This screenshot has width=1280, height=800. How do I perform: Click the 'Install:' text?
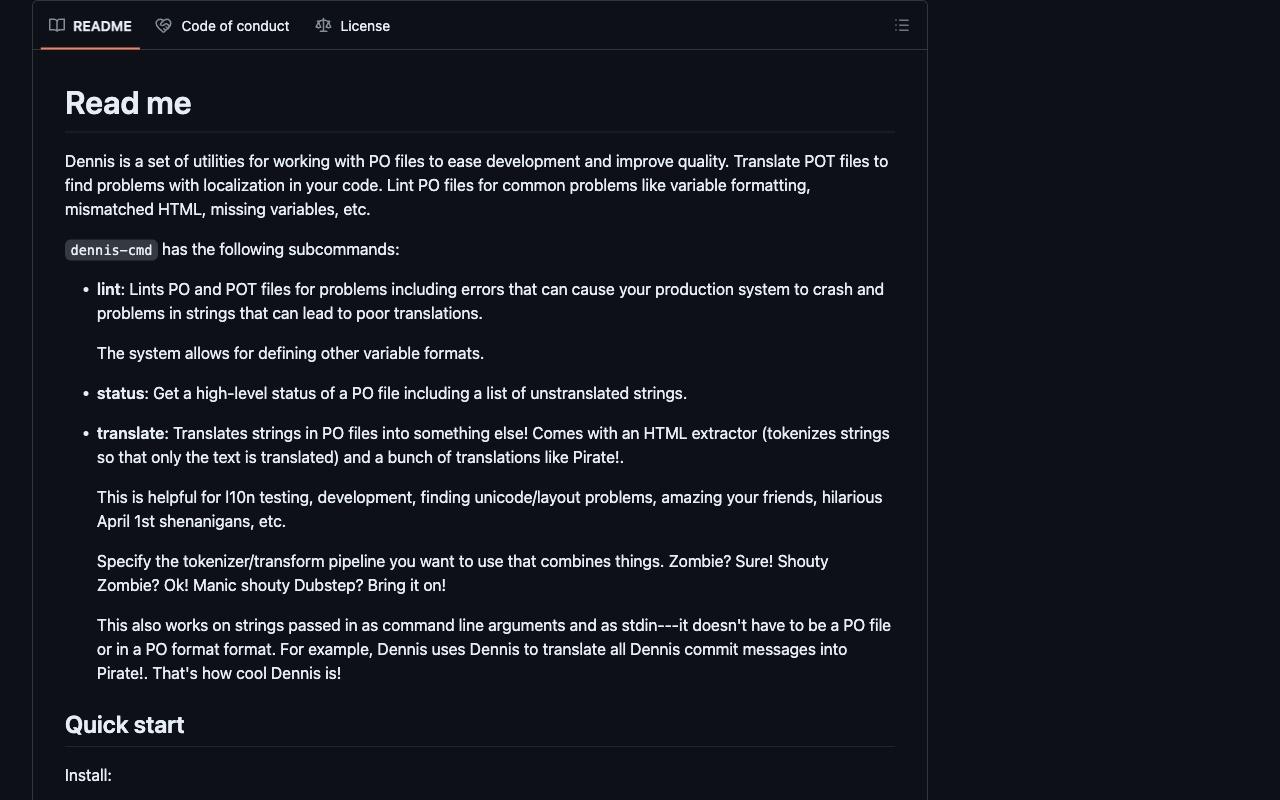[88, 775]
